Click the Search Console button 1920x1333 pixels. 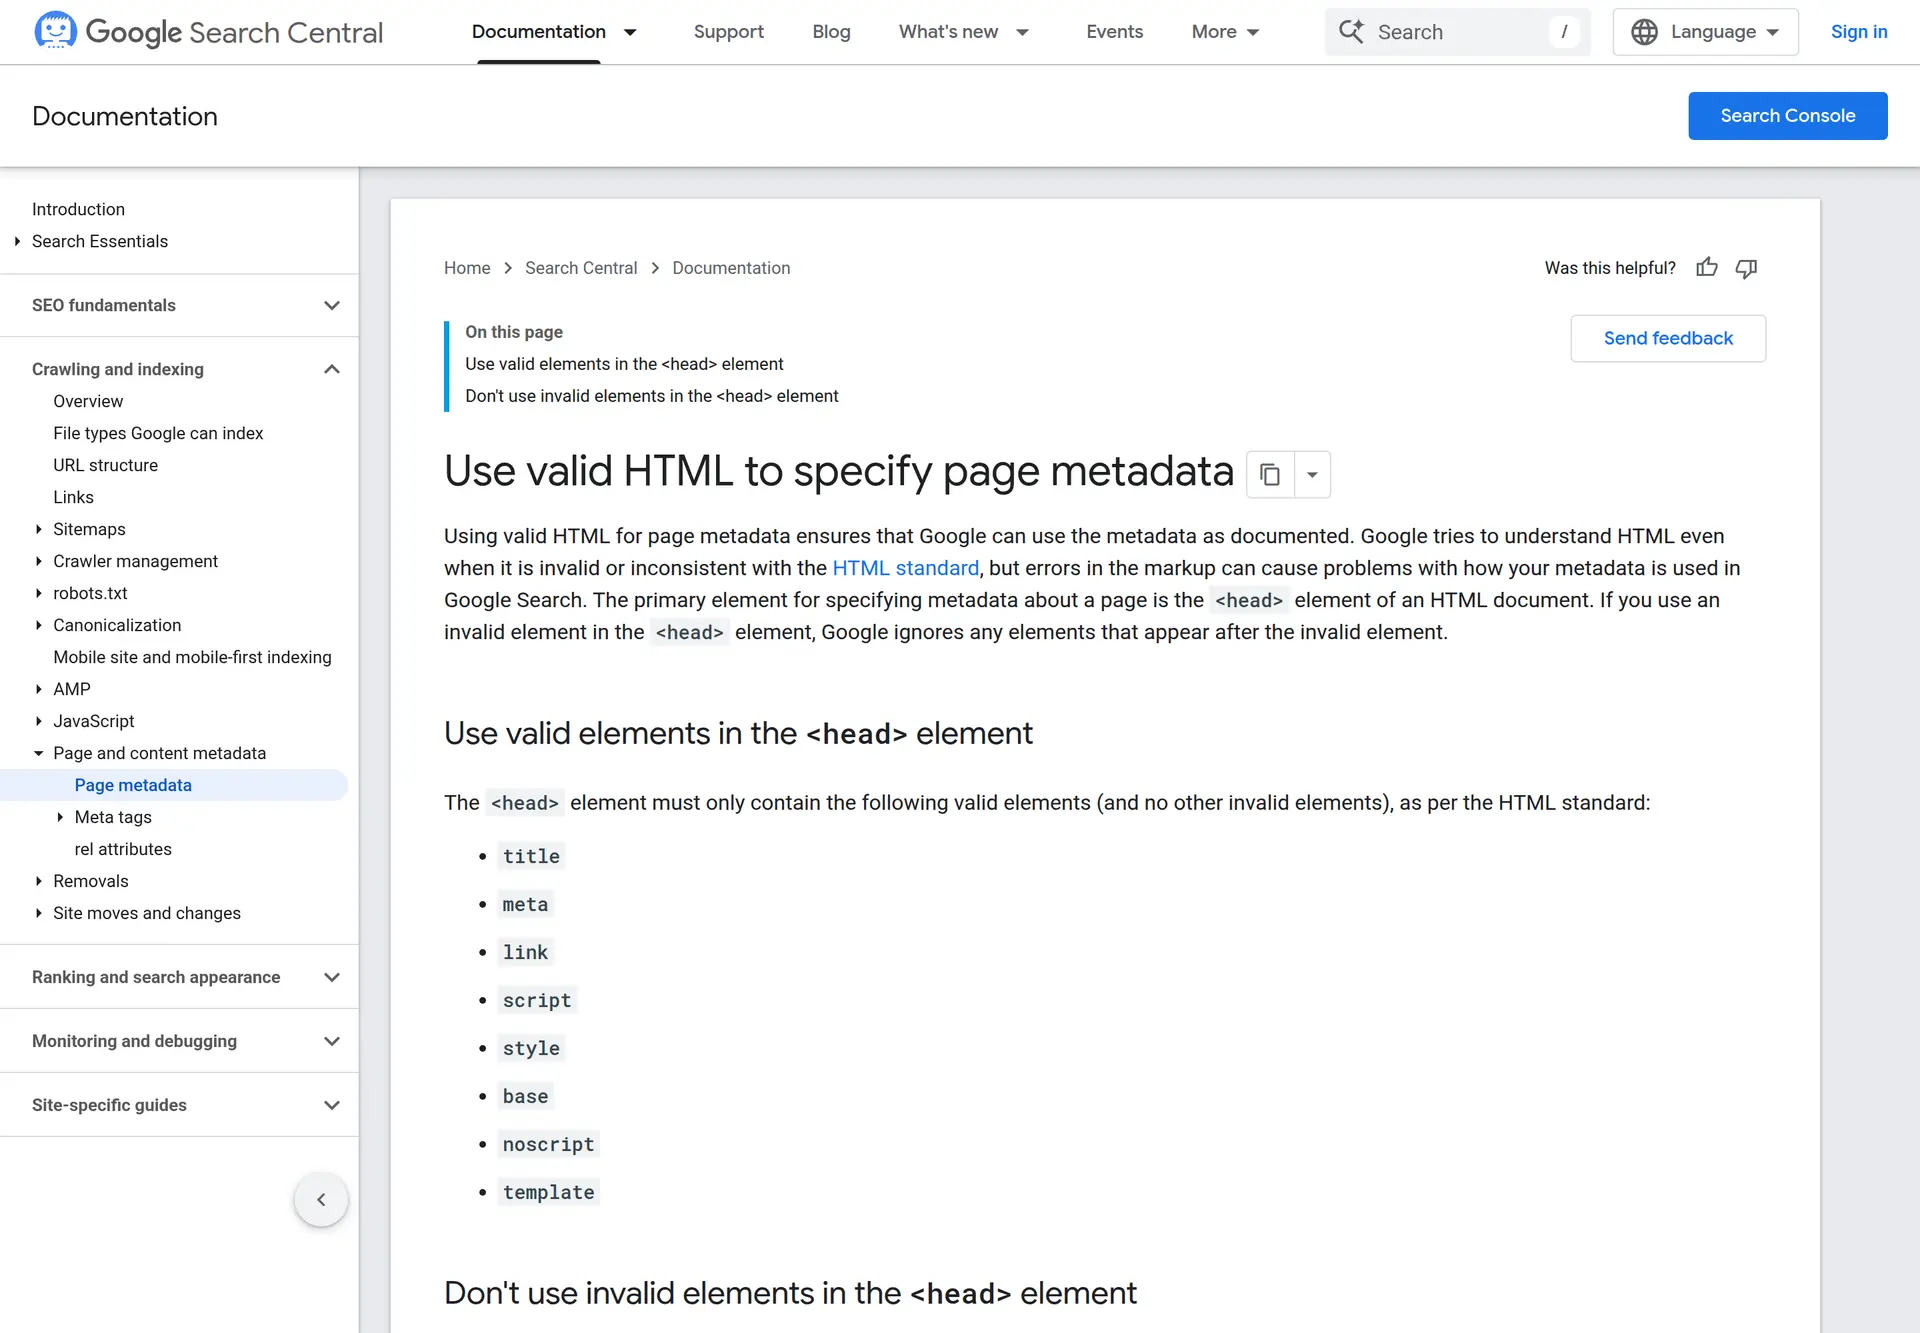1787,116
